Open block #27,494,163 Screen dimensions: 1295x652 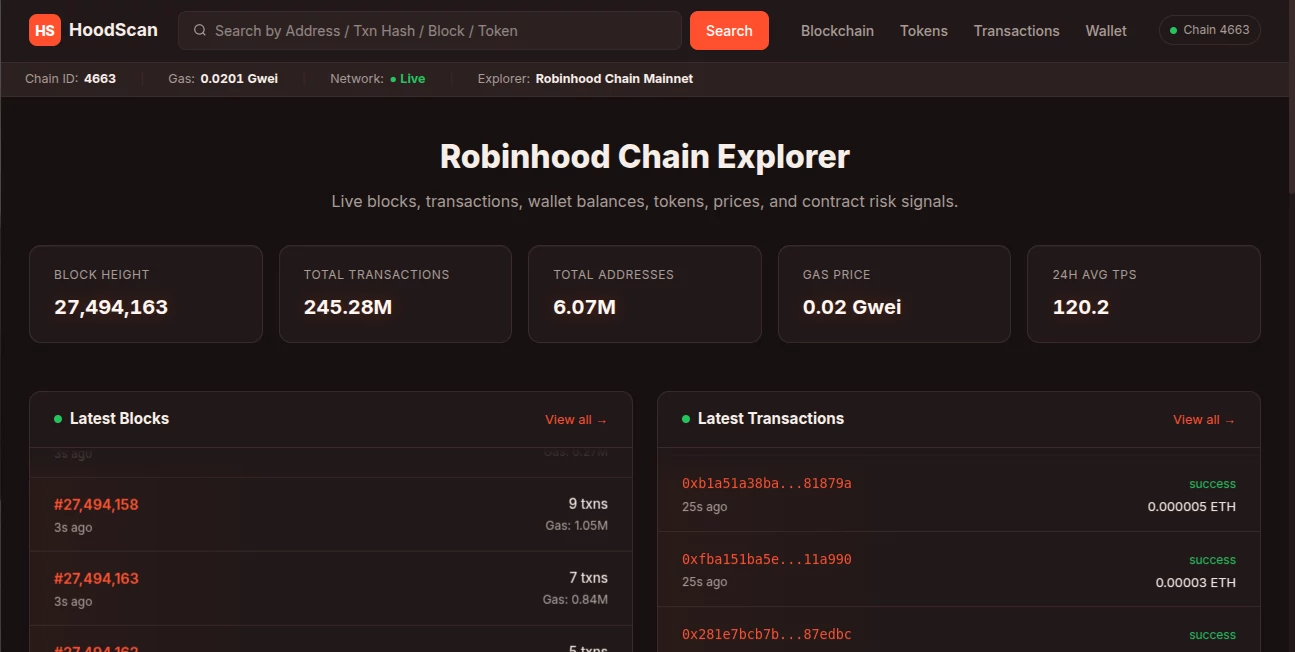[96, 579]
